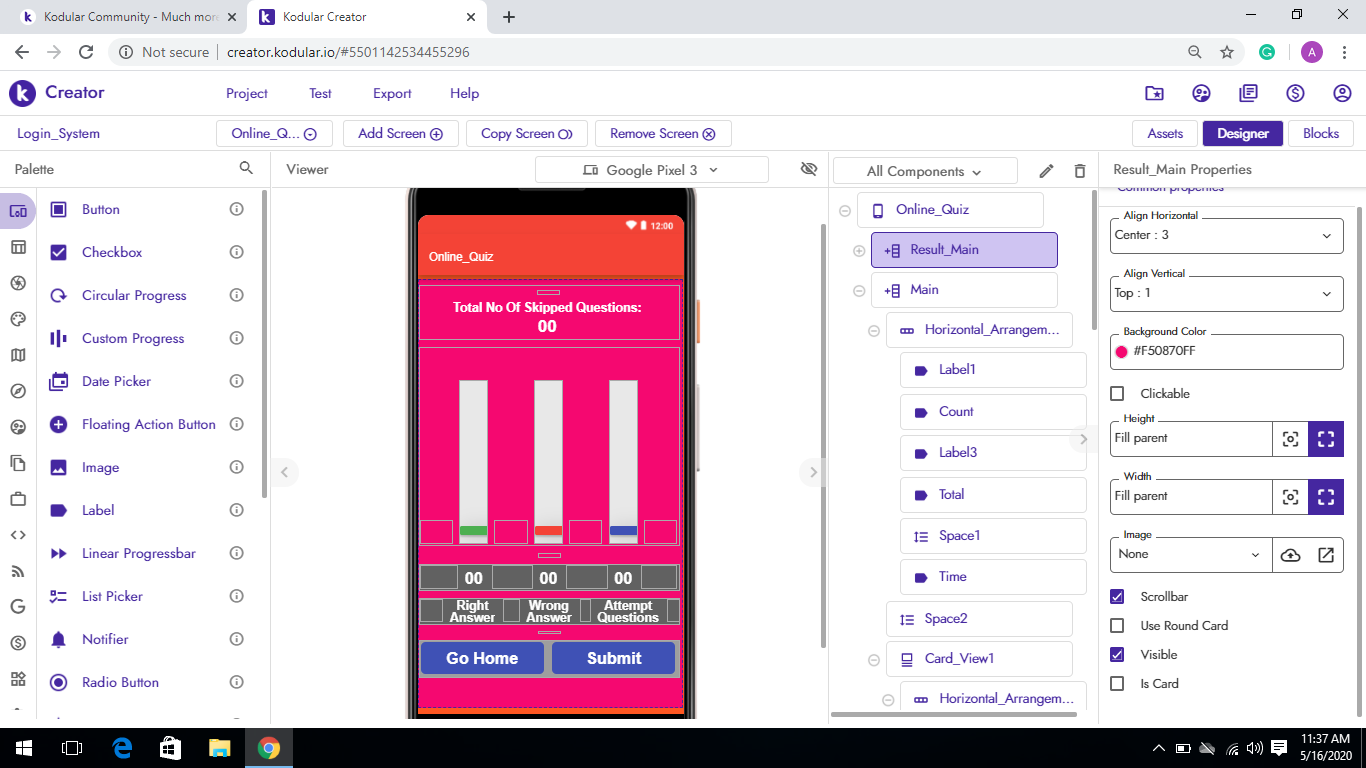Click the trash delete component icon
This screenshot has width=1366, height=768.
[1079, 171]
